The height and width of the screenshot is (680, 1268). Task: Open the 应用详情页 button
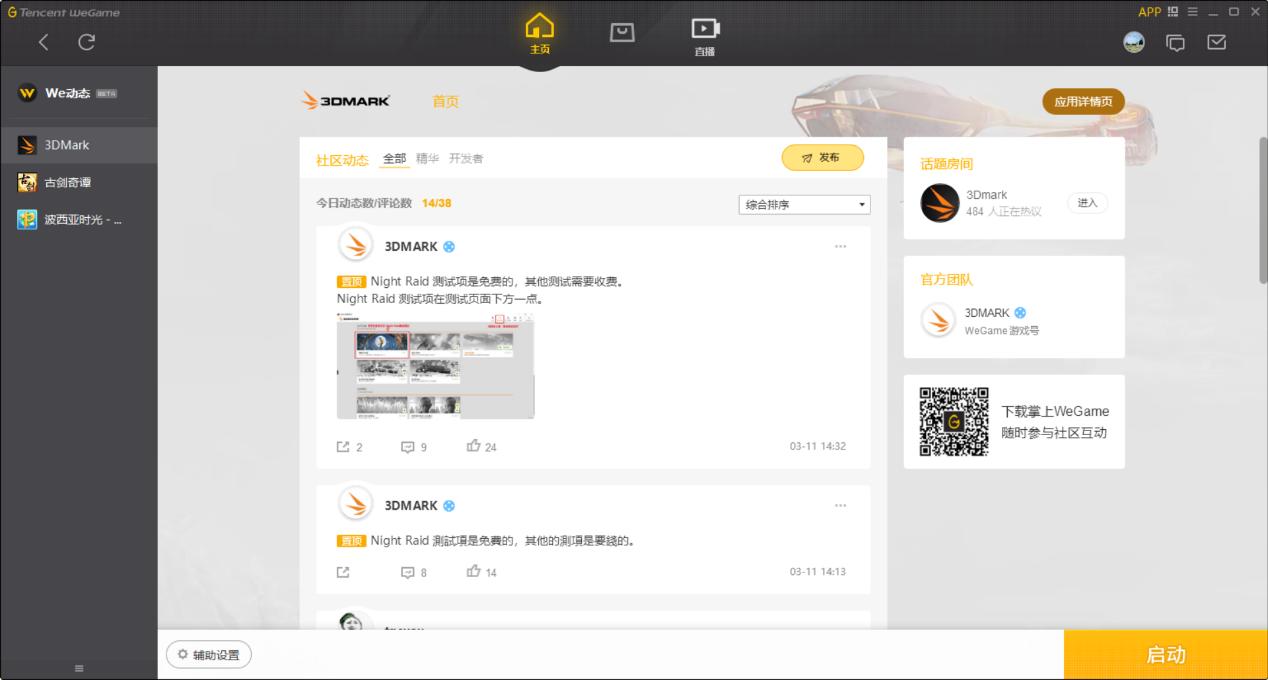pyautogui.click(x=1084, y=101)
